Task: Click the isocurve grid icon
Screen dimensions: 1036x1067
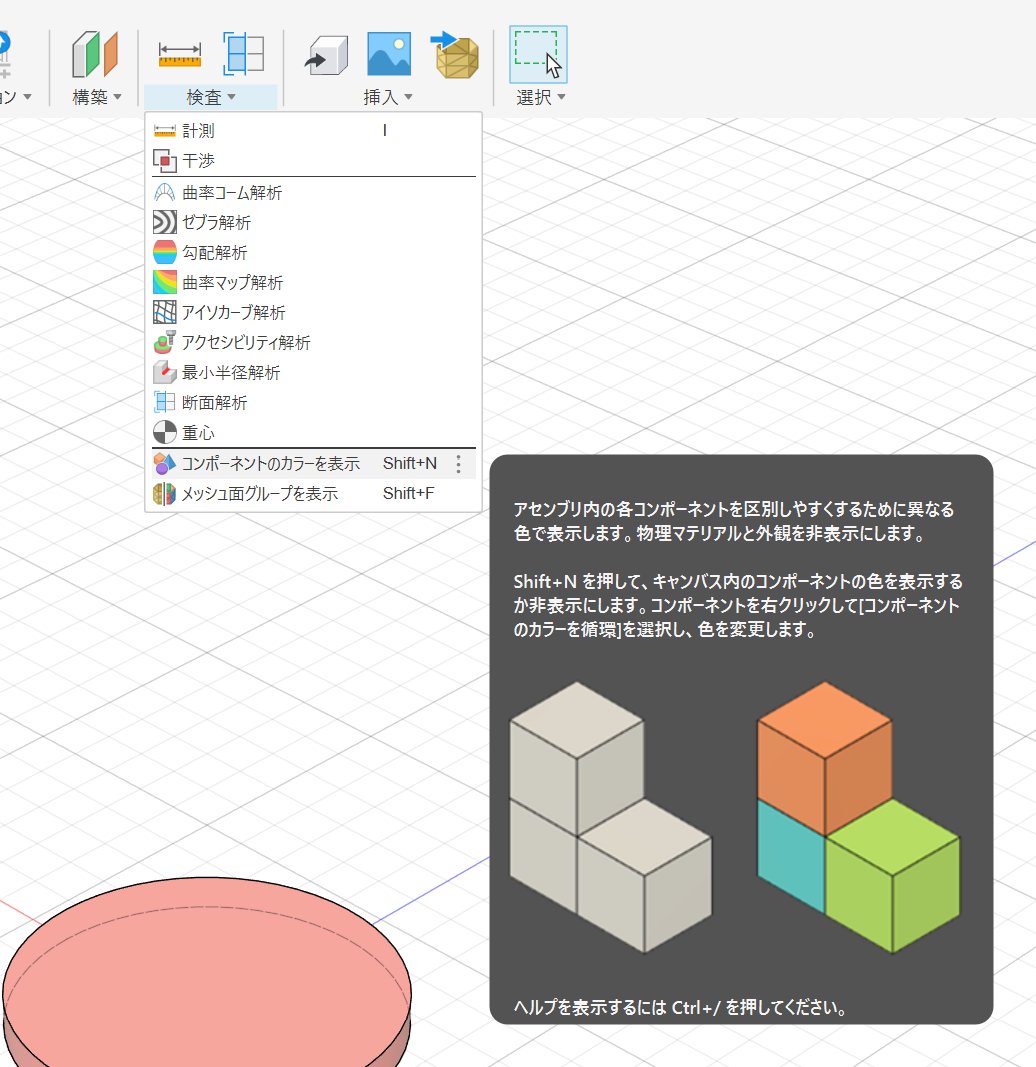Action: tap(165, 312)
